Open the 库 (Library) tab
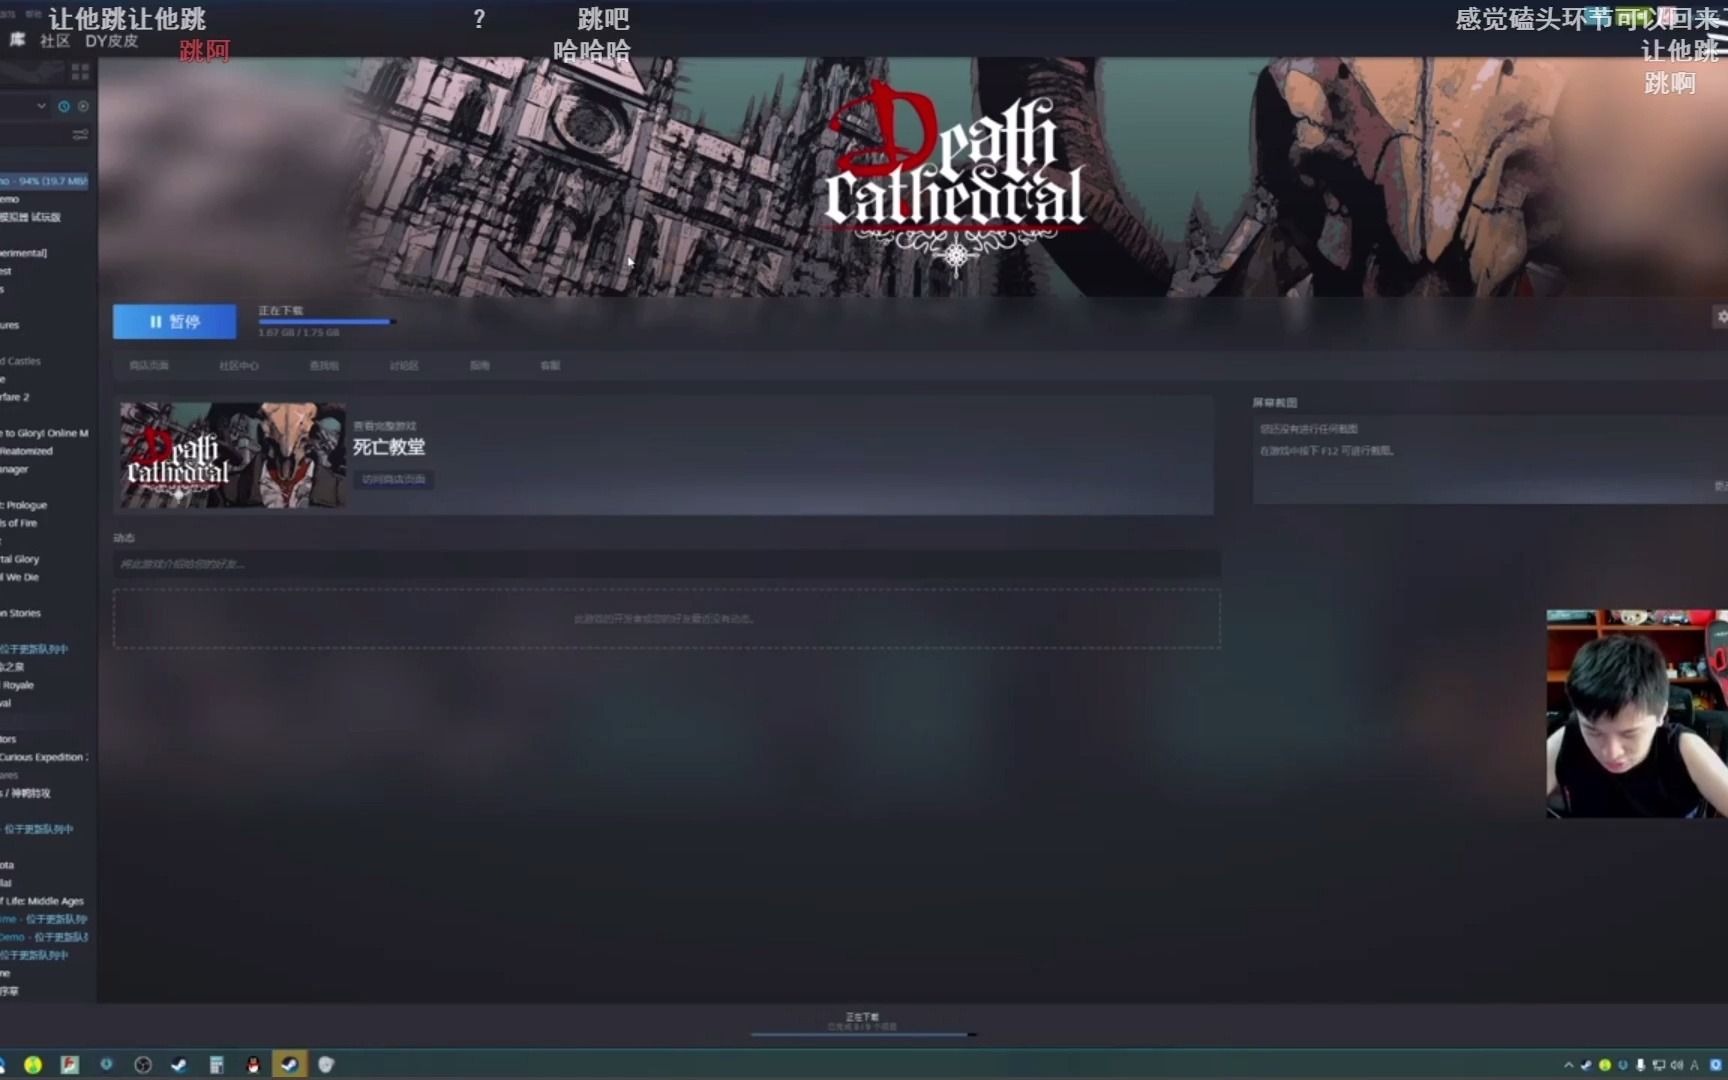 click(17, 40)
